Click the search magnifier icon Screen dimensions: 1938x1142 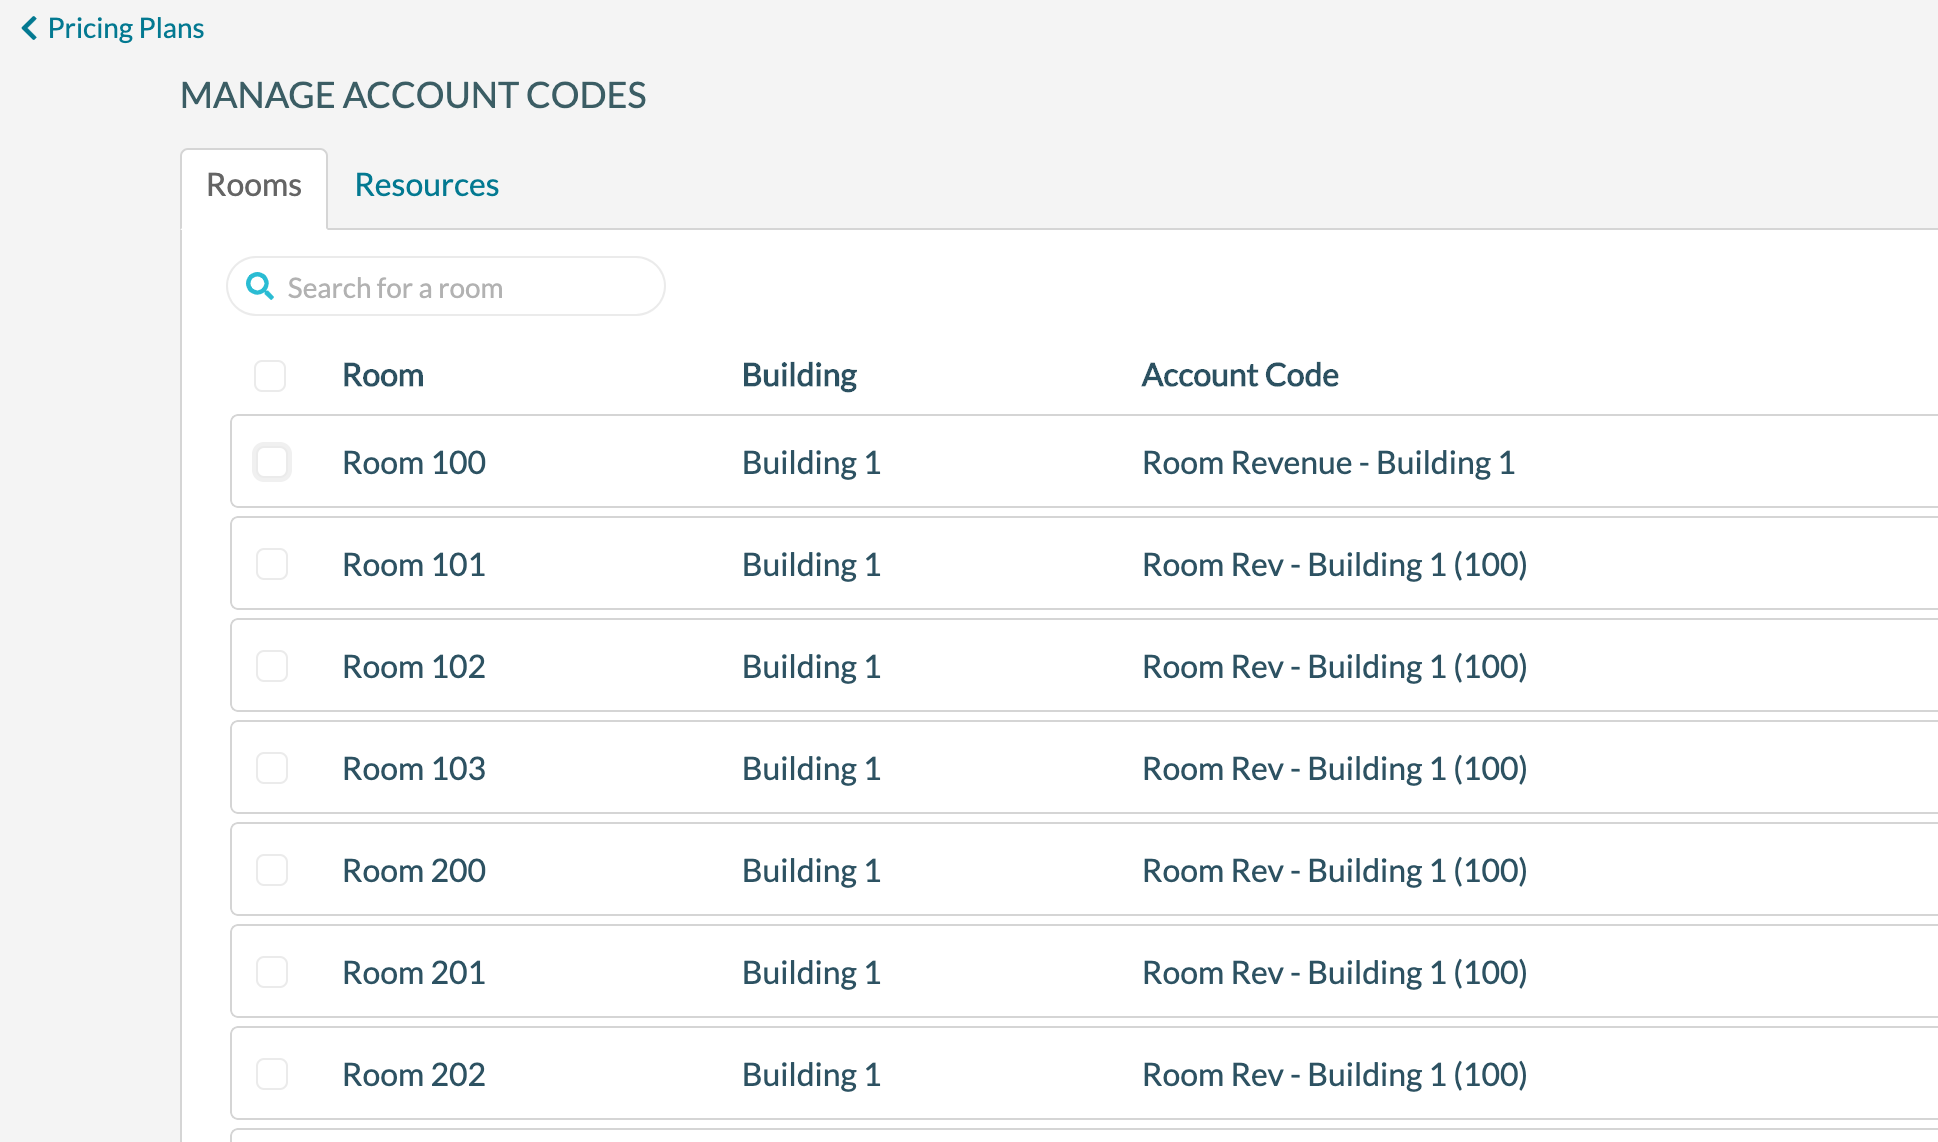point(260,287)
